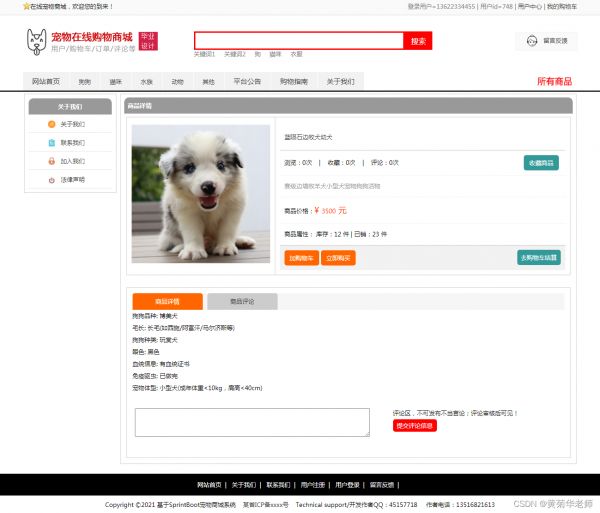Viewport: 600px width, 513px height.
Task: Open 我的购物车 in the top bar
Action: click(562, 7)
